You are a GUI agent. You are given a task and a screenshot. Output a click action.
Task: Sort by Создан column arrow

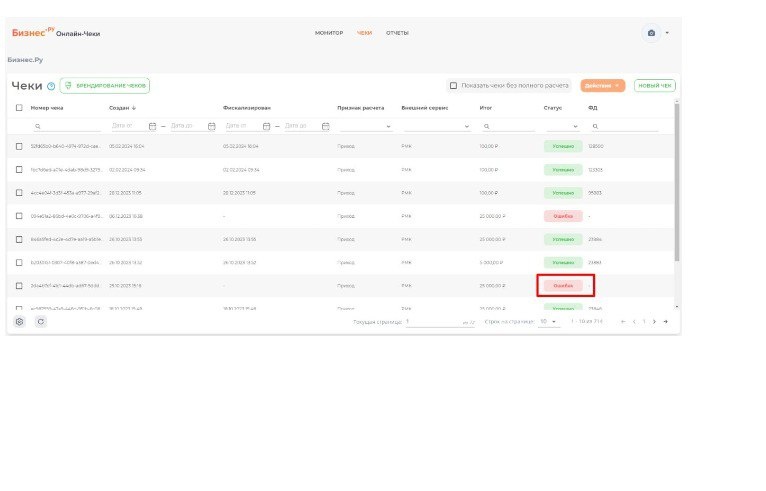coord(134,108)
